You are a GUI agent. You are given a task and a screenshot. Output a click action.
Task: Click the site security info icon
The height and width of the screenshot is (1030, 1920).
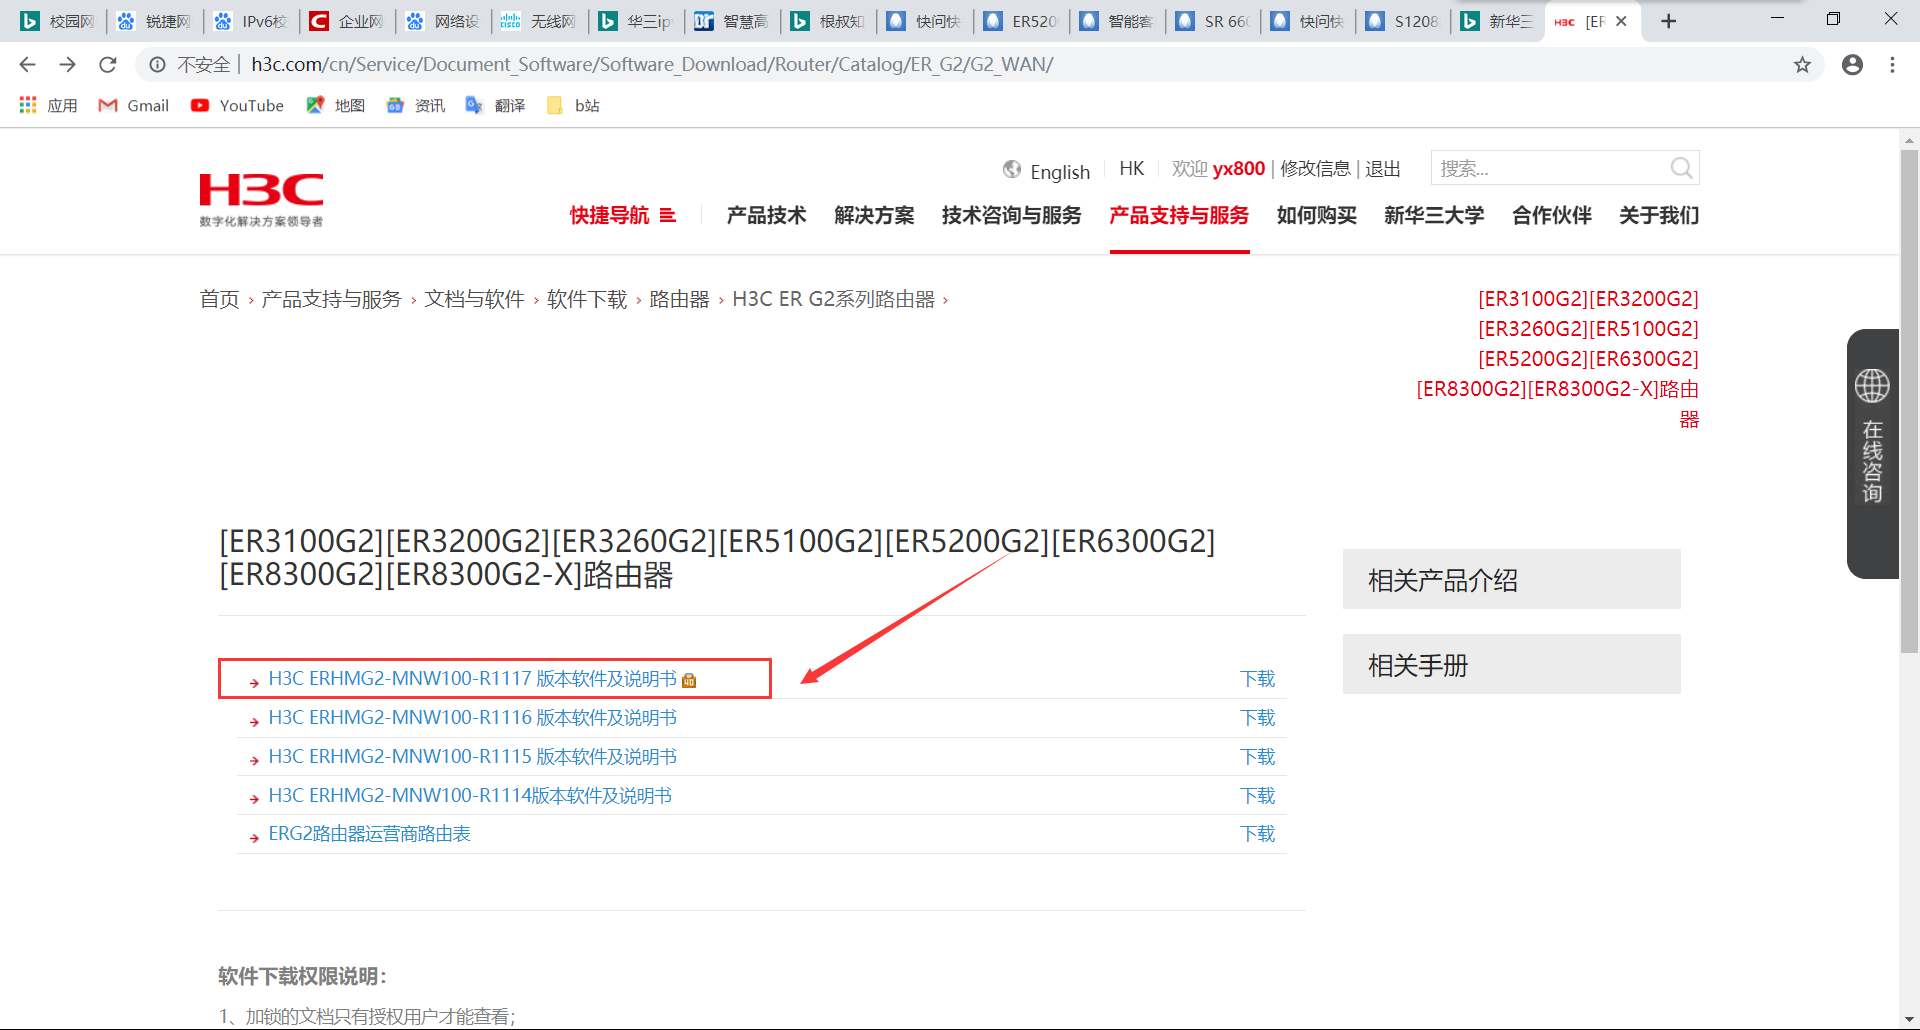[x=157, y=65]
